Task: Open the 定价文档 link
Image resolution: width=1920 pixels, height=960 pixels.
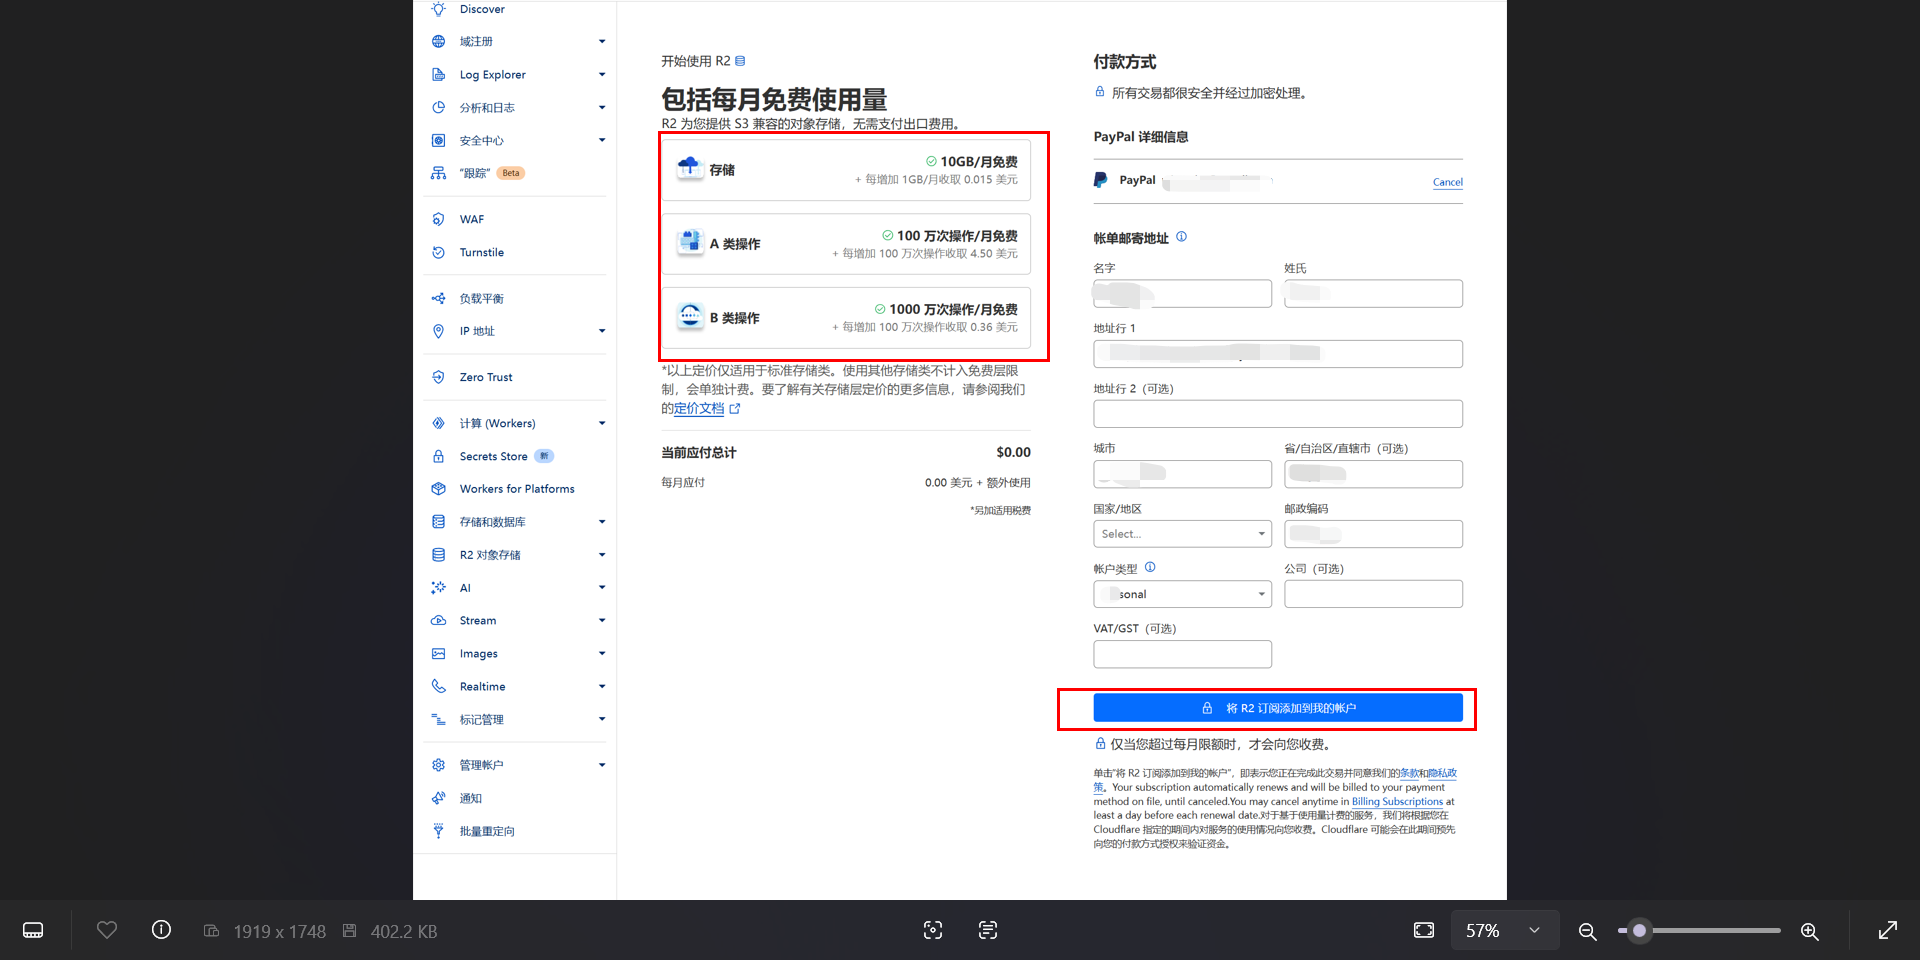Action: point(699,408)
